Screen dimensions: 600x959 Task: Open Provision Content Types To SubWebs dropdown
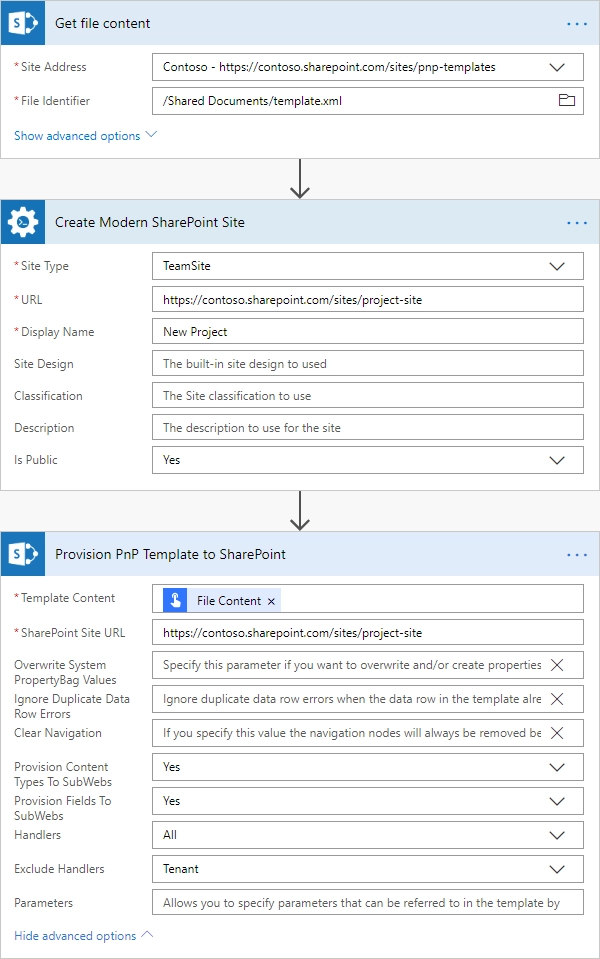557,767
